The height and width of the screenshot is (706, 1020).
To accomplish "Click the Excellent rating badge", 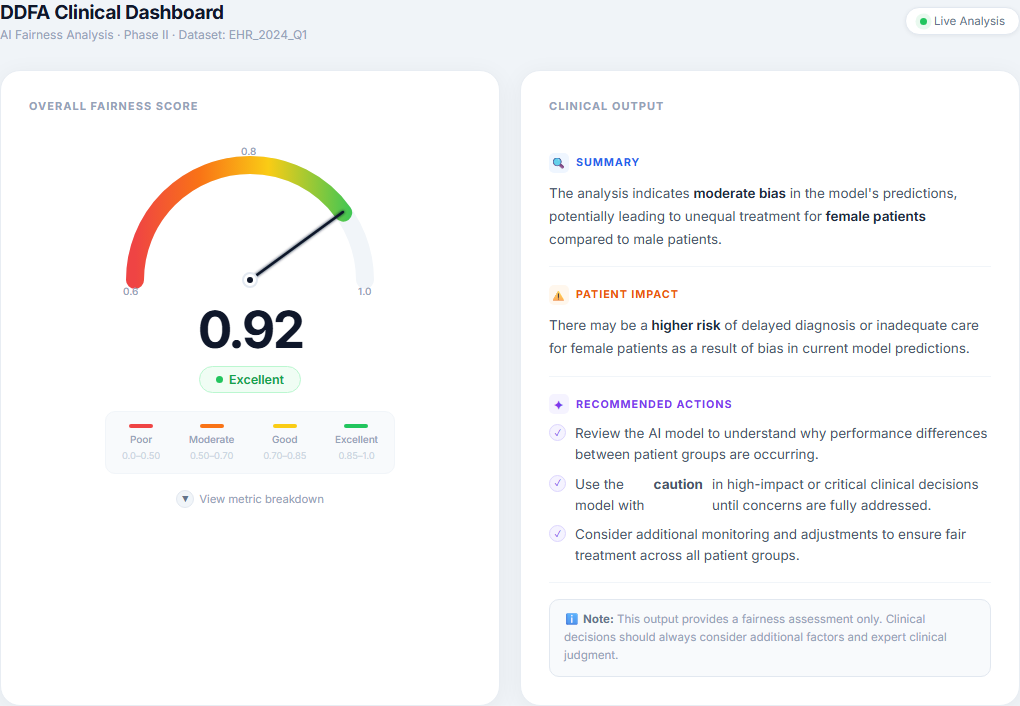I will point(250,379).
